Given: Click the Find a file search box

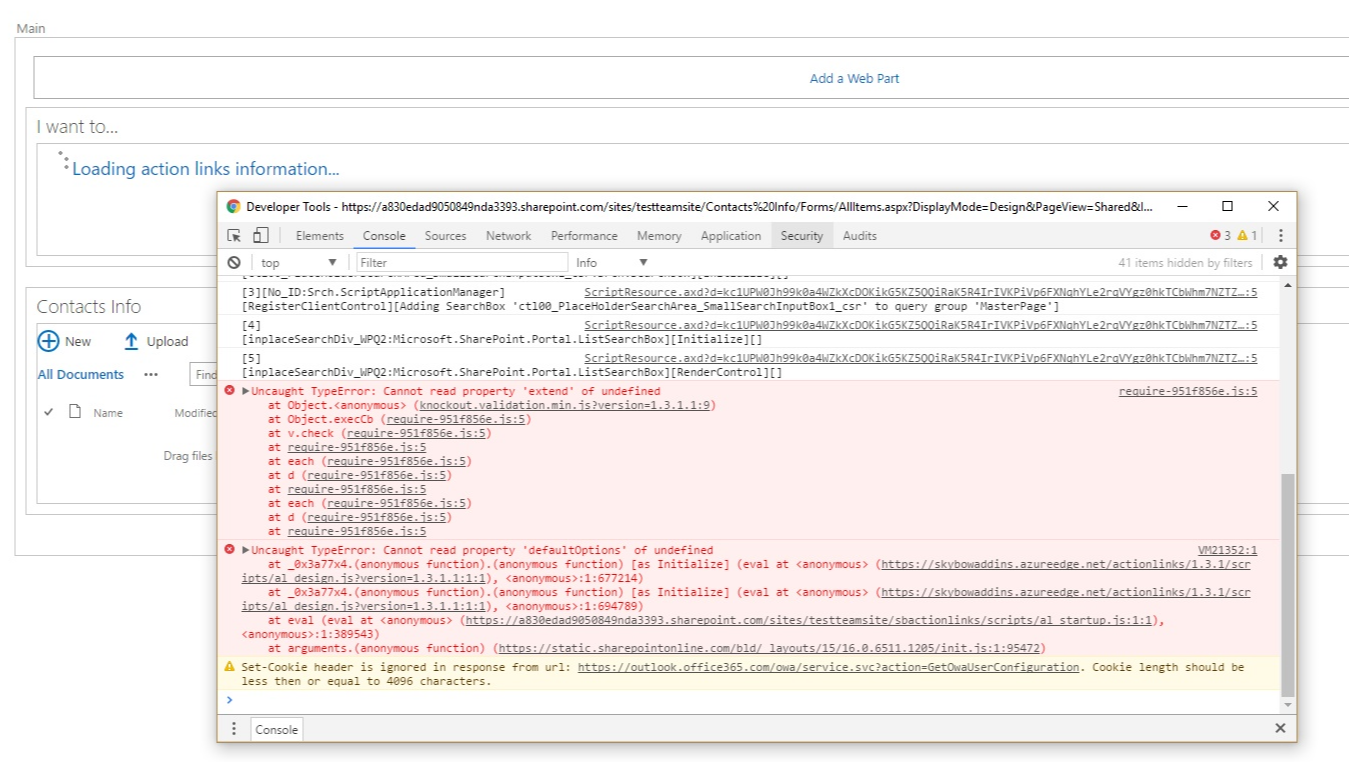Looking at the screenshot, I should pyautogui.click(x=203, y=374).
